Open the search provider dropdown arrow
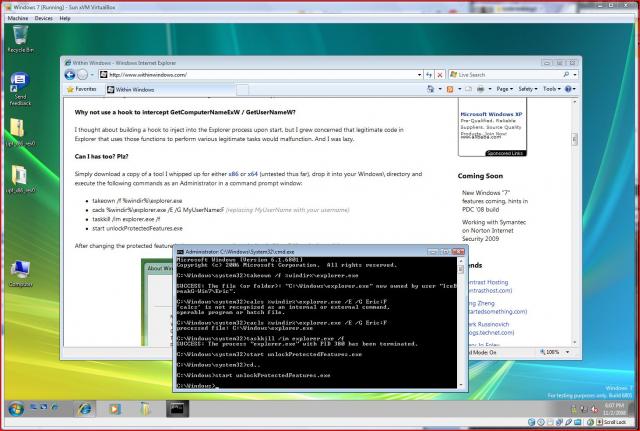640x431 pixels. click(575, 75)
